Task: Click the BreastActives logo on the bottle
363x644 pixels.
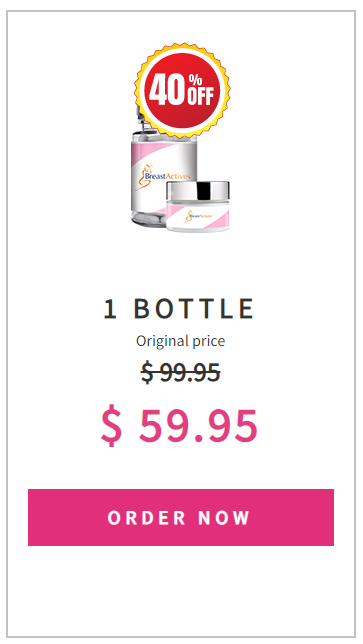Action: click(x=163, y=178)
